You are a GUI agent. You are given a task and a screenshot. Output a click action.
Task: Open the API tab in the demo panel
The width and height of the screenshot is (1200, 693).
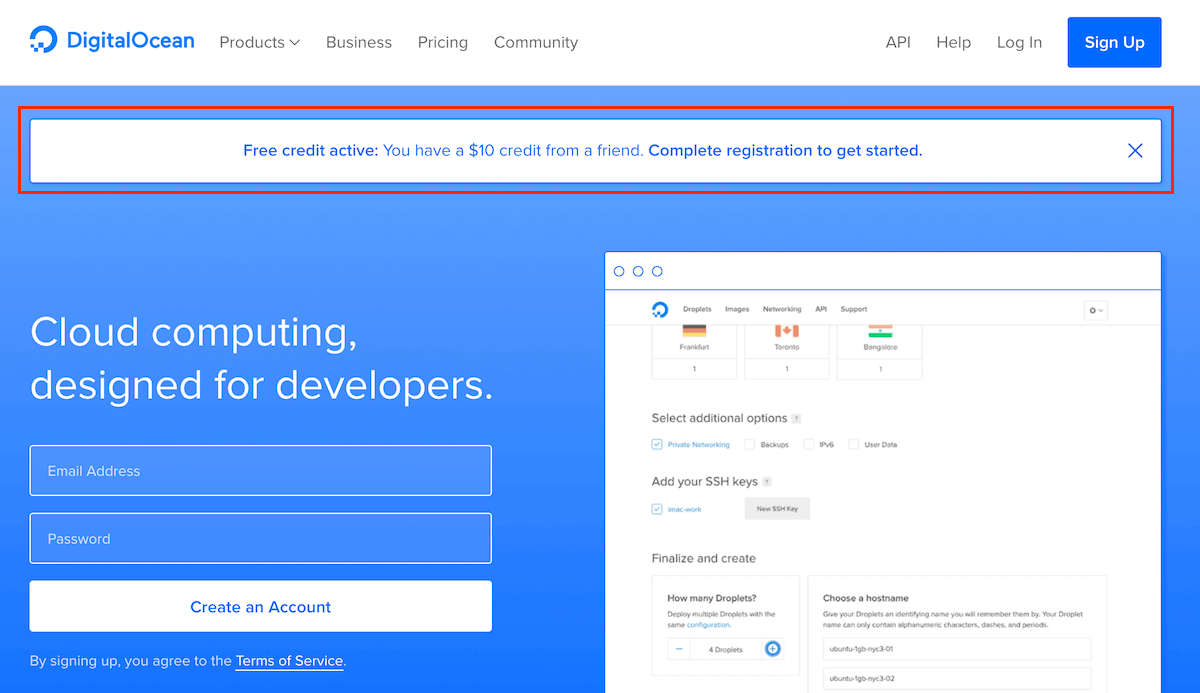tap(821, 310)
